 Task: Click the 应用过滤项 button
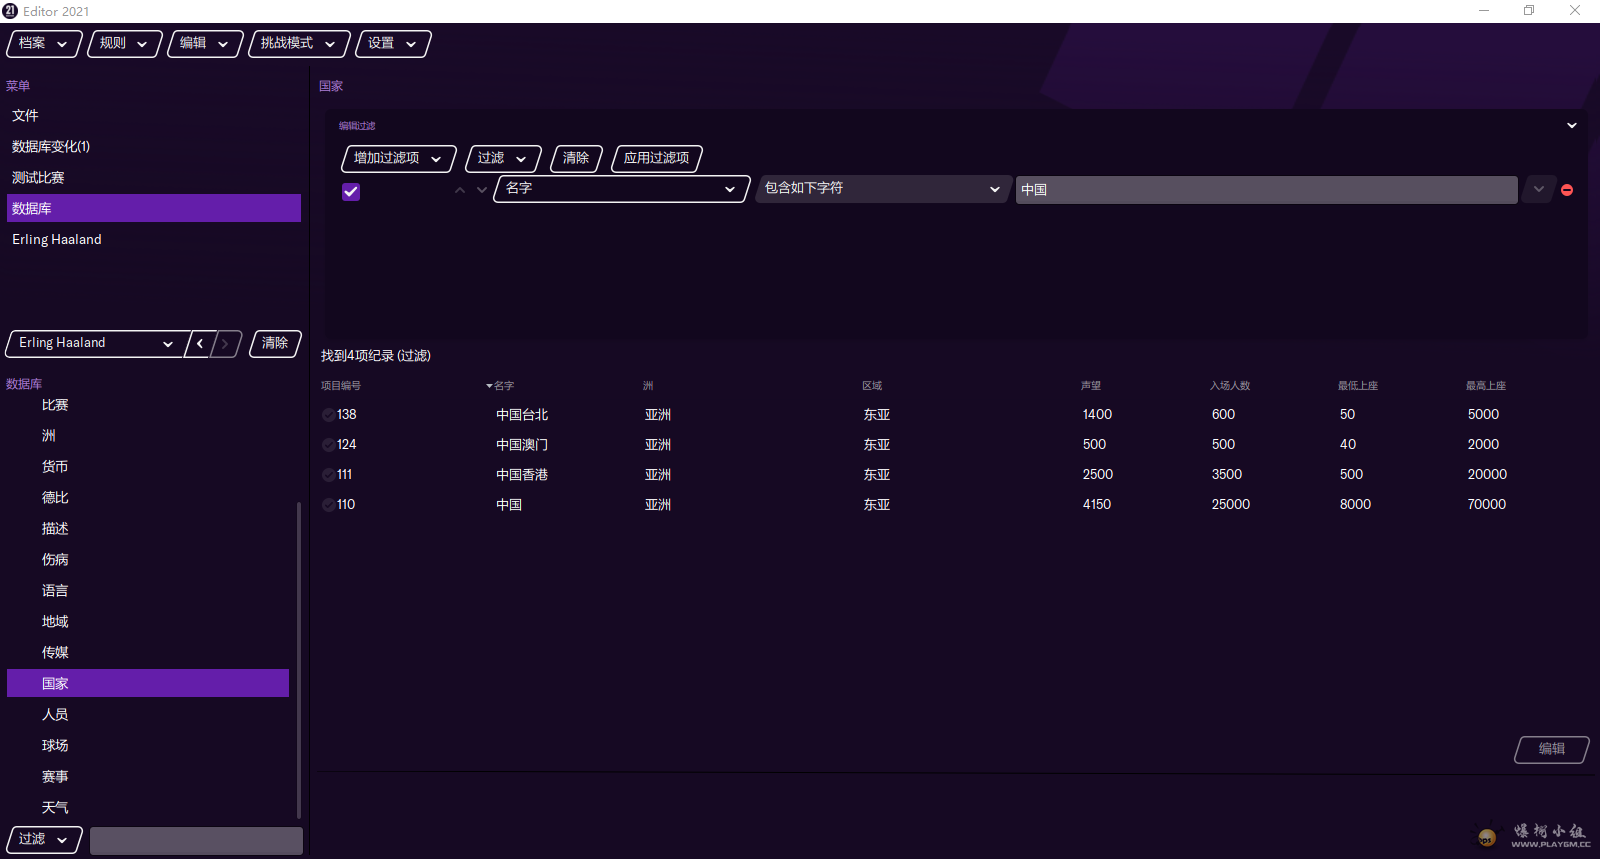(656, 158)
